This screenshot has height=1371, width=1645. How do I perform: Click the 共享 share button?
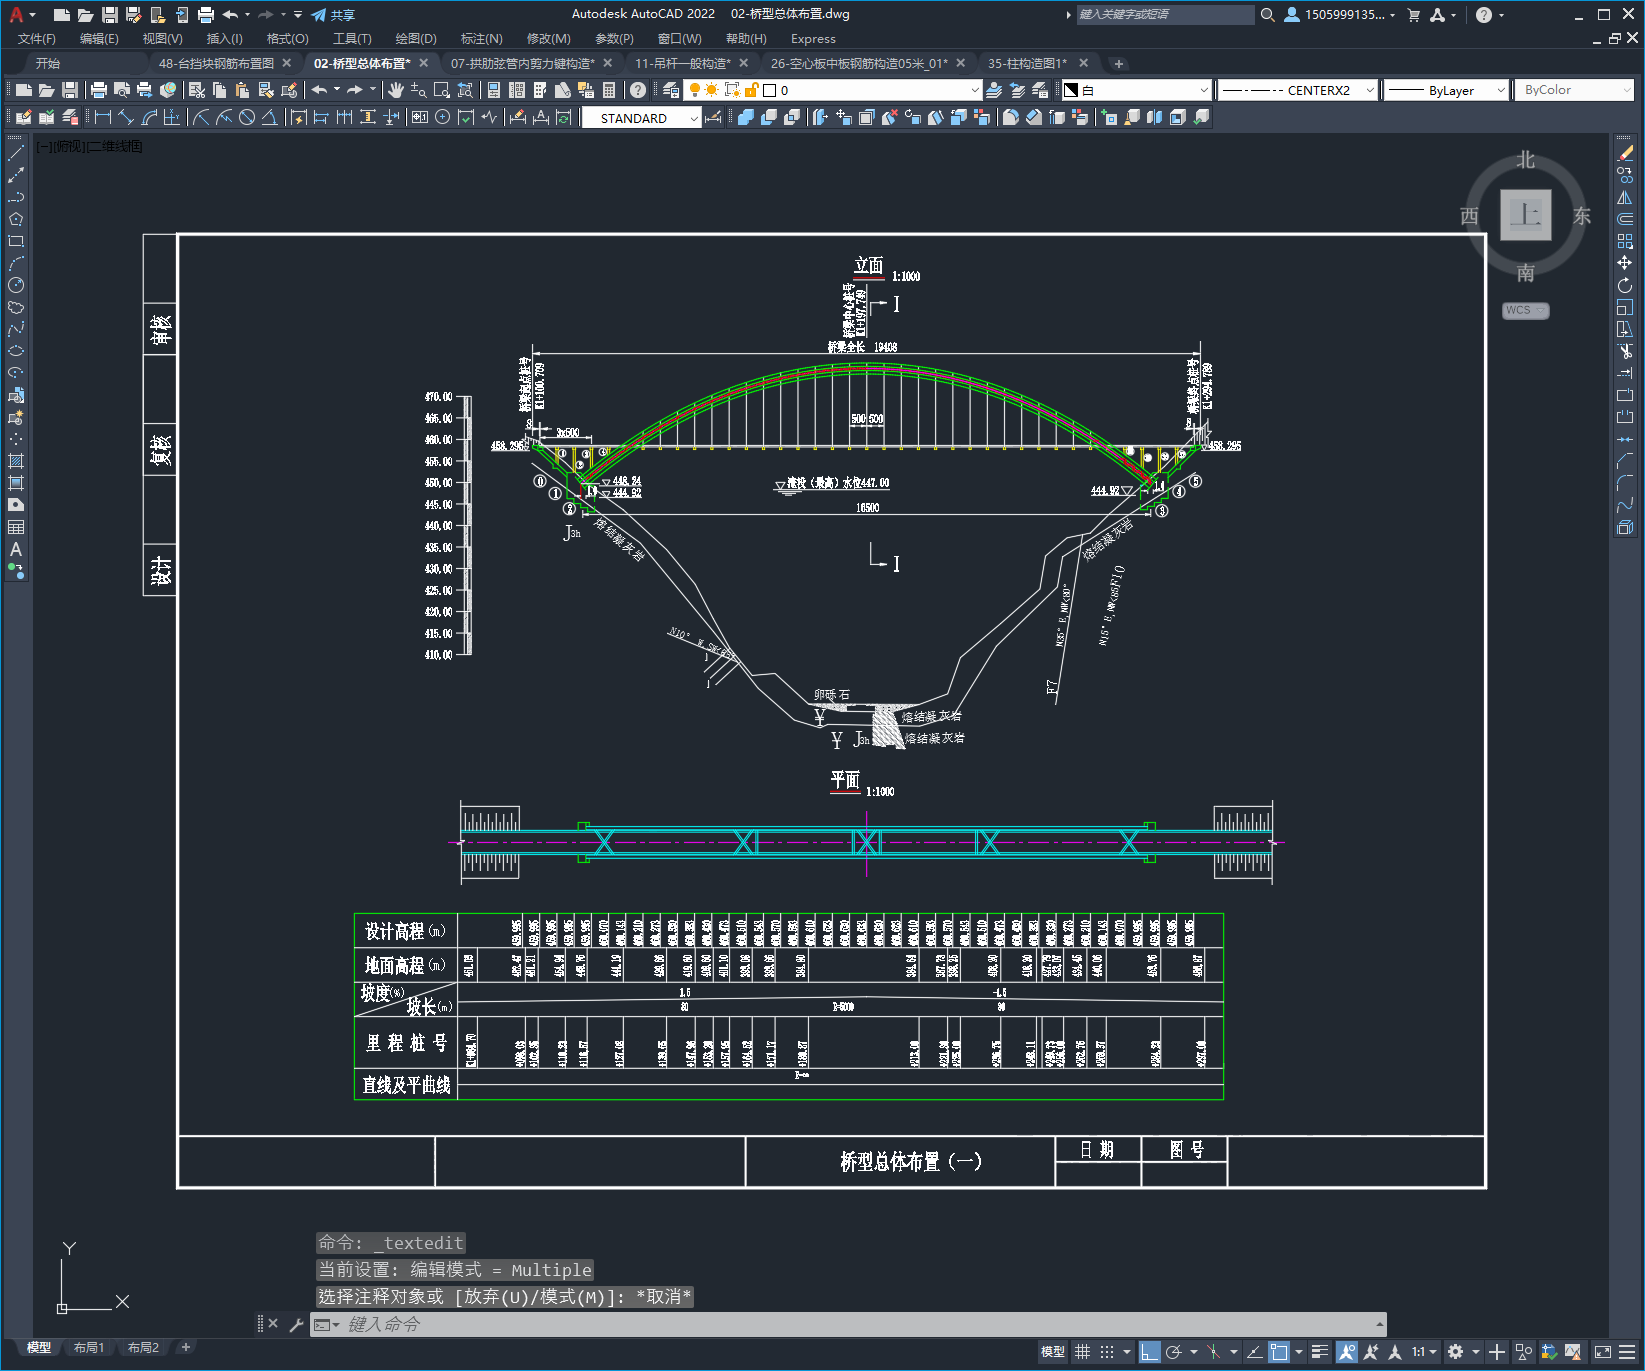coord(333,15)
